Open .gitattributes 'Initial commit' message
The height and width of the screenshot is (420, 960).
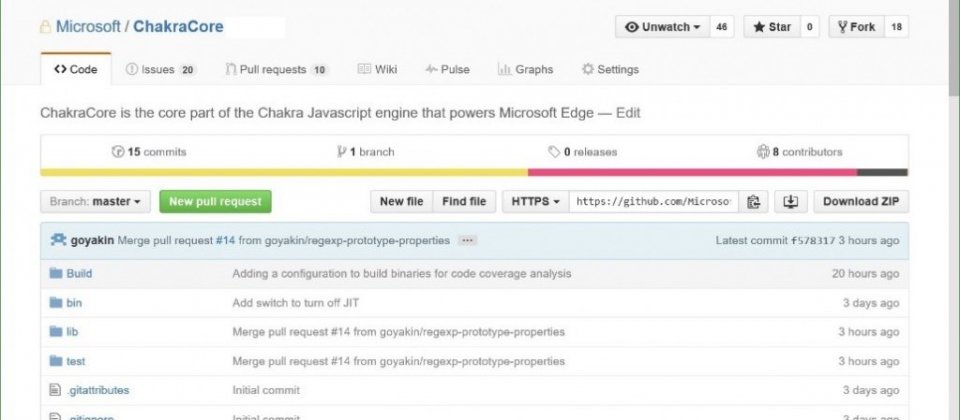pos(266,390)
